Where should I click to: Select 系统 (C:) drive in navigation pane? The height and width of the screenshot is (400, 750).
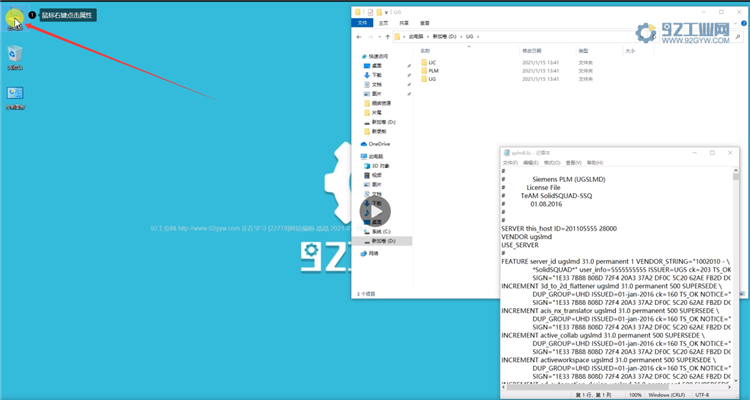point(377,232)
